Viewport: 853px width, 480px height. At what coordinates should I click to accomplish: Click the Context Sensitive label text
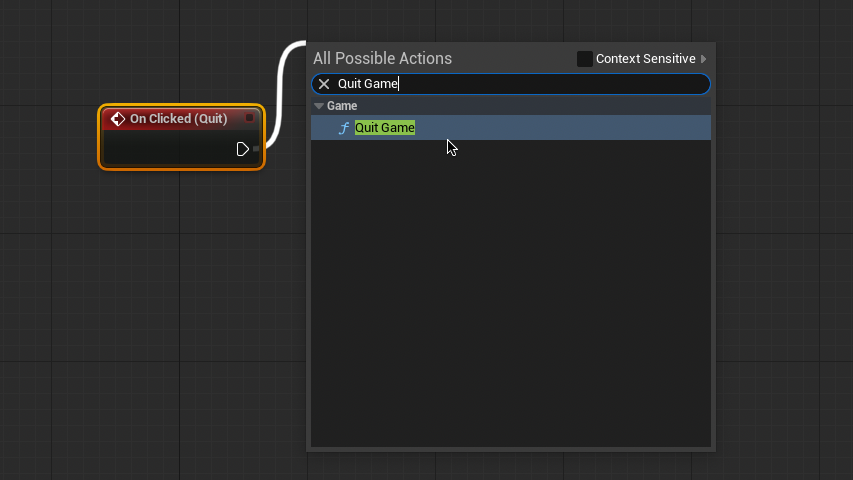[x=645, y=59]
